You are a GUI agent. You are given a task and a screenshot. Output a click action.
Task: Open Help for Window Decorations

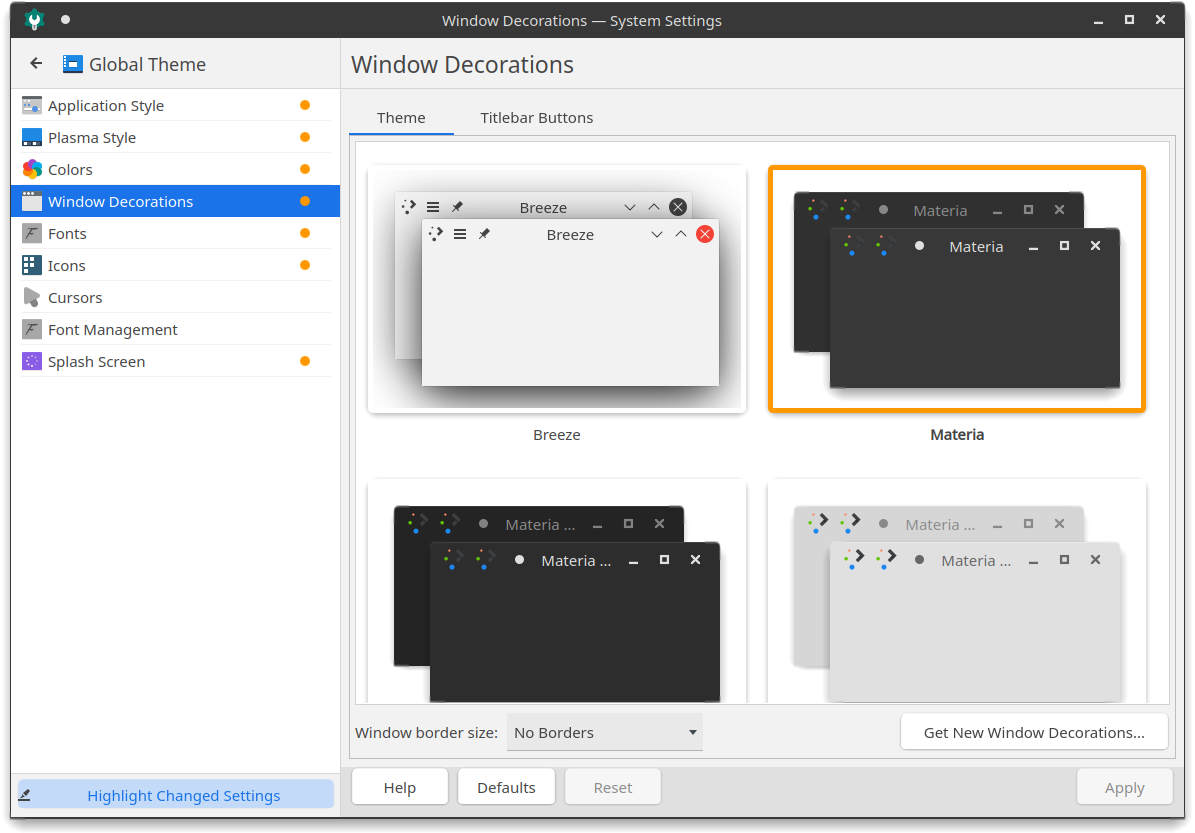coord(399,786)
